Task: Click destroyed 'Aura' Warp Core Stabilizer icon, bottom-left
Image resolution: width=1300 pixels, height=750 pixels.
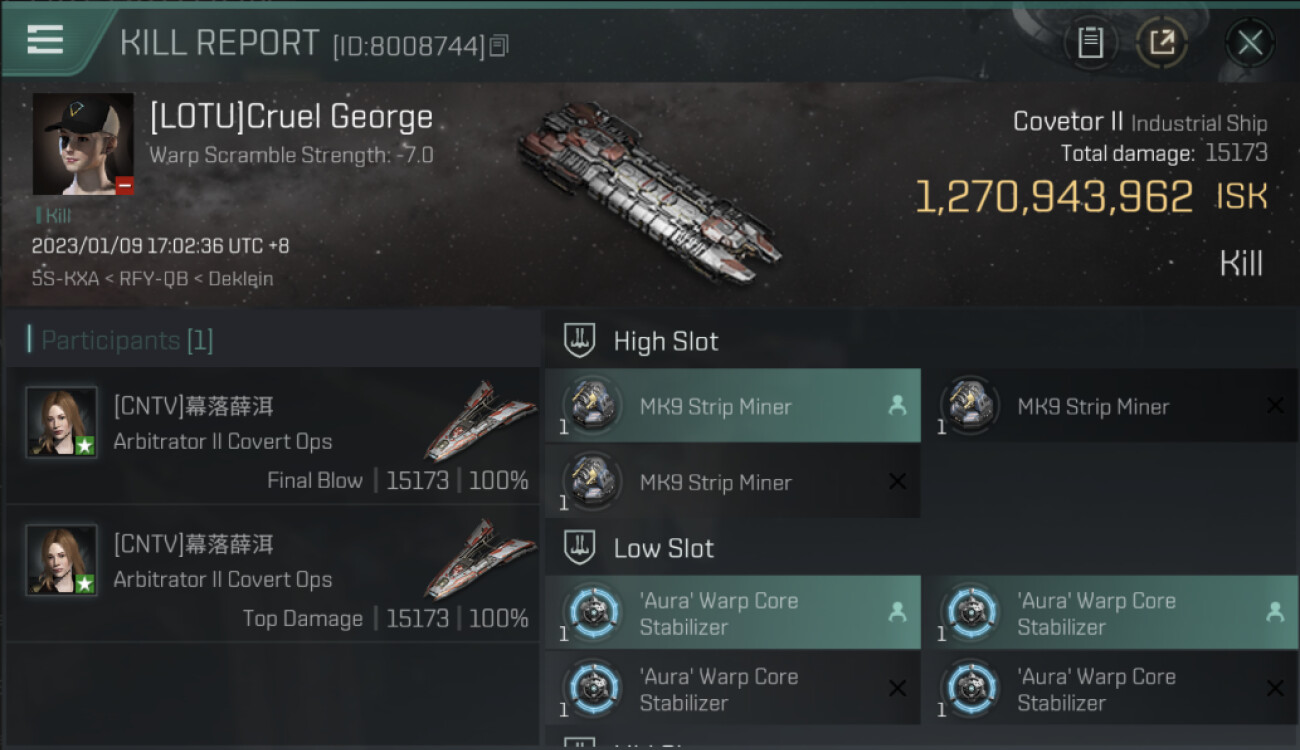Action: (593, 689)
